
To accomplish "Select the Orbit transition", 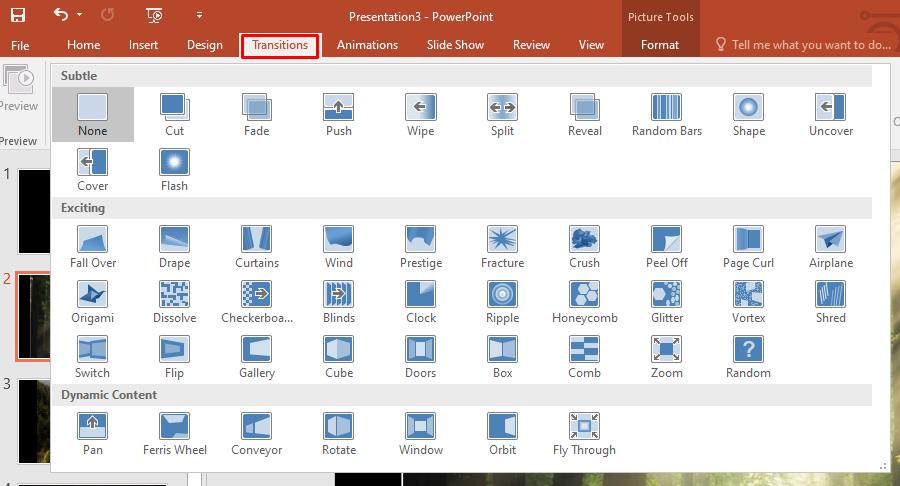I will point(502,434).
